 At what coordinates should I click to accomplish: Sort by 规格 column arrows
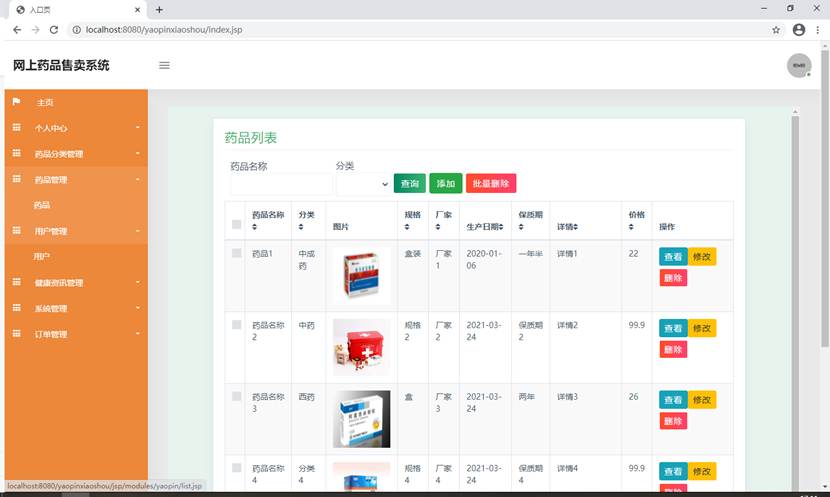point(407,227)
